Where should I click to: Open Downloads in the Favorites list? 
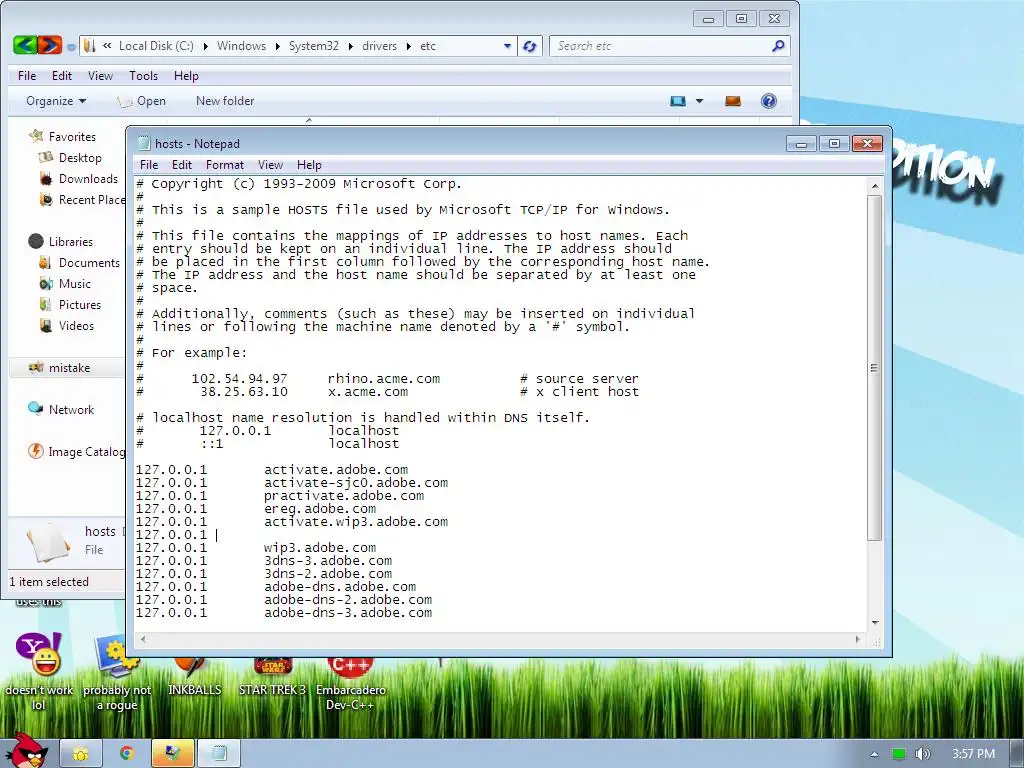click(88, 178)
